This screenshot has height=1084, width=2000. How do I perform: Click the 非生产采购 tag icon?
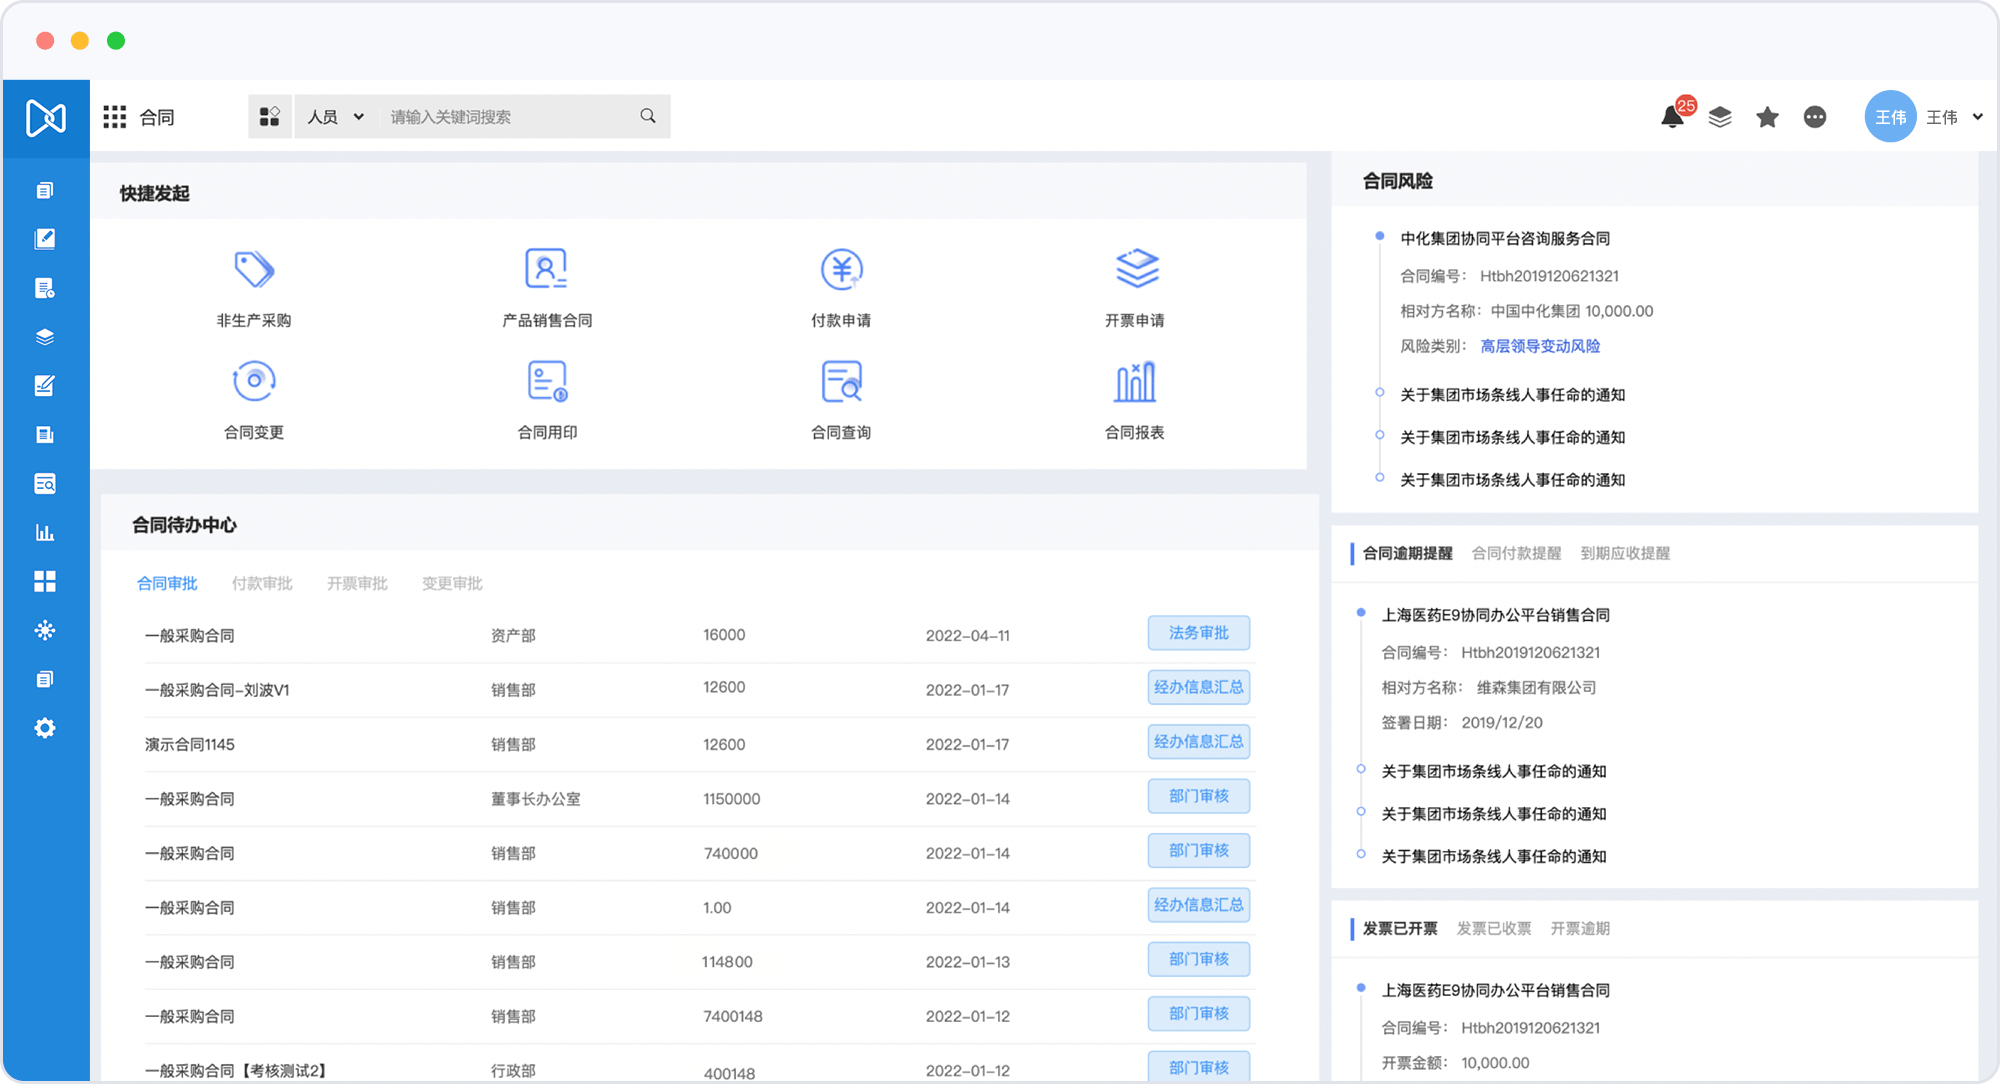[254, 269]
